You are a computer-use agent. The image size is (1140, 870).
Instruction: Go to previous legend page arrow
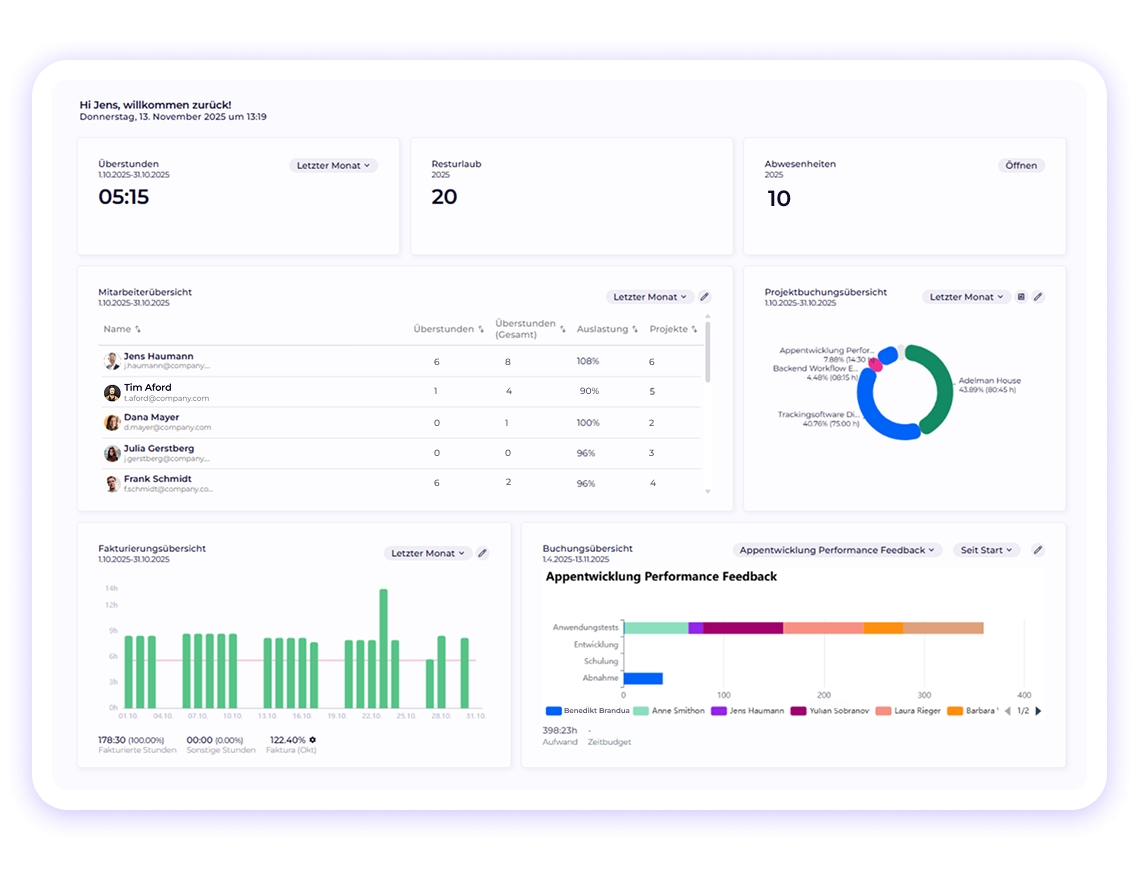pos(1008,711)
